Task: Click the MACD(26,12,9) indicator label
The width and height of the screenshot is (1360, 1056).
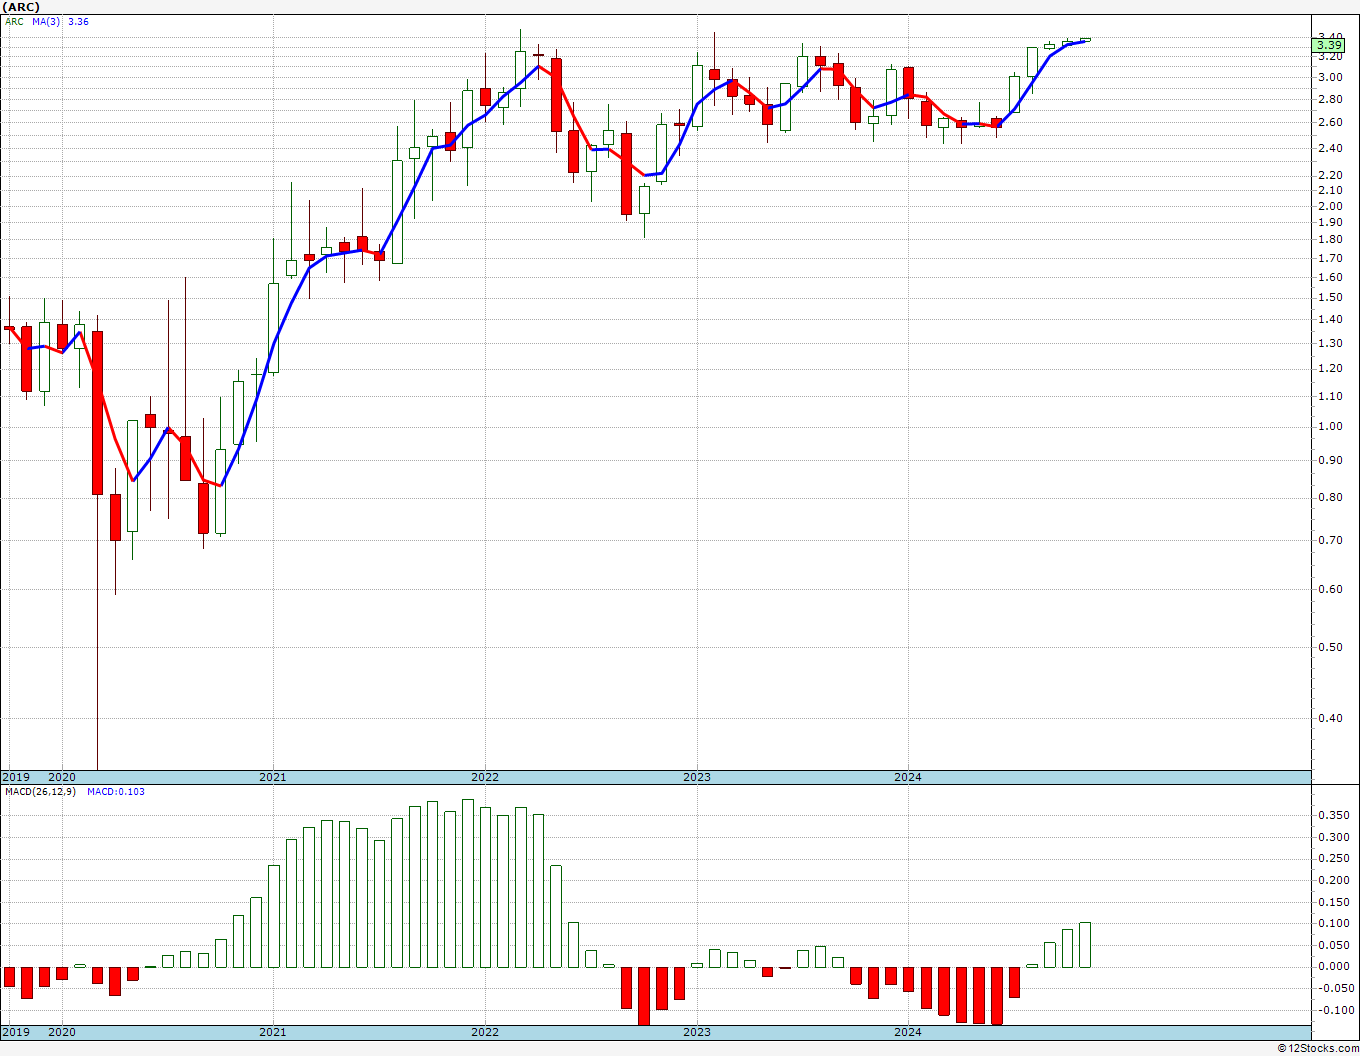Action: click(41, 792)
